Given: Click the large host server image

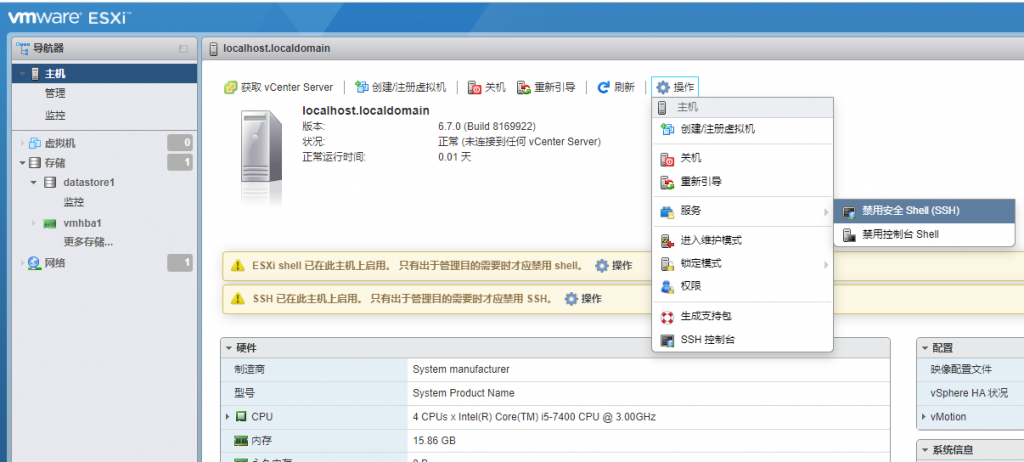Looking at the screenshot, I should (x=262, y=148).
